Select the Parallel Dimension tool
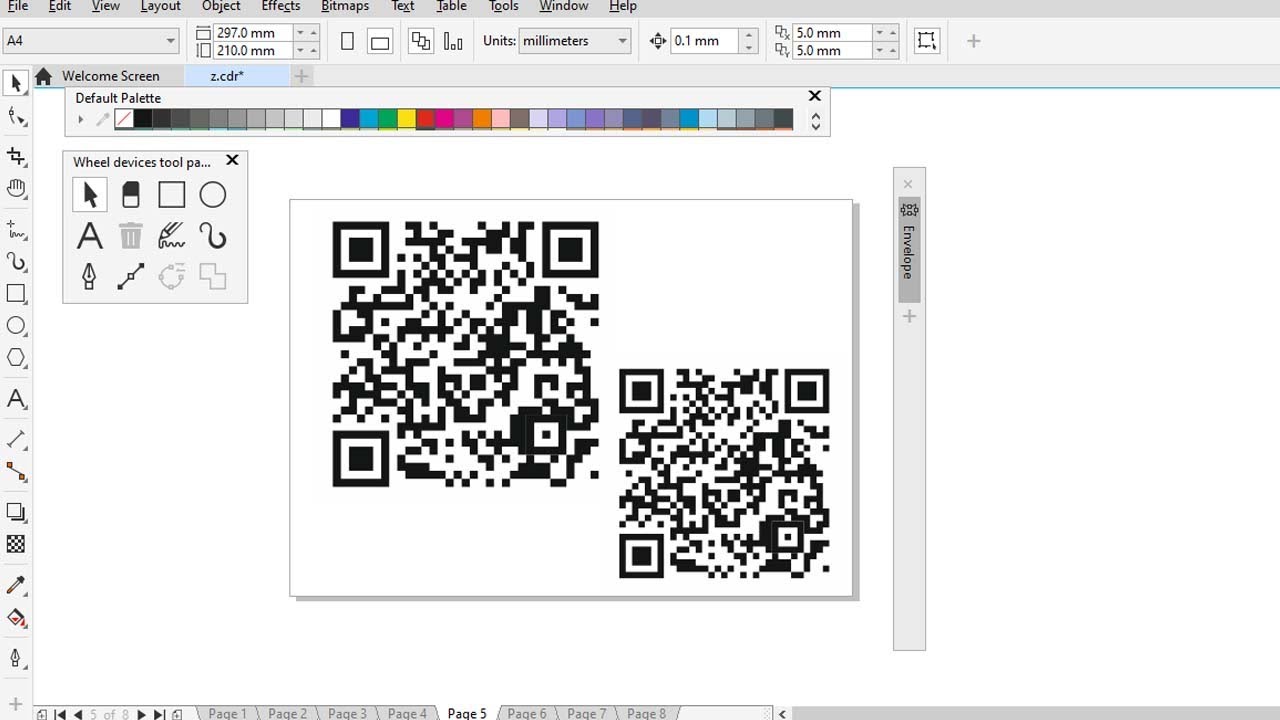This screenshot has height=720, width=1280. (16, 439)
